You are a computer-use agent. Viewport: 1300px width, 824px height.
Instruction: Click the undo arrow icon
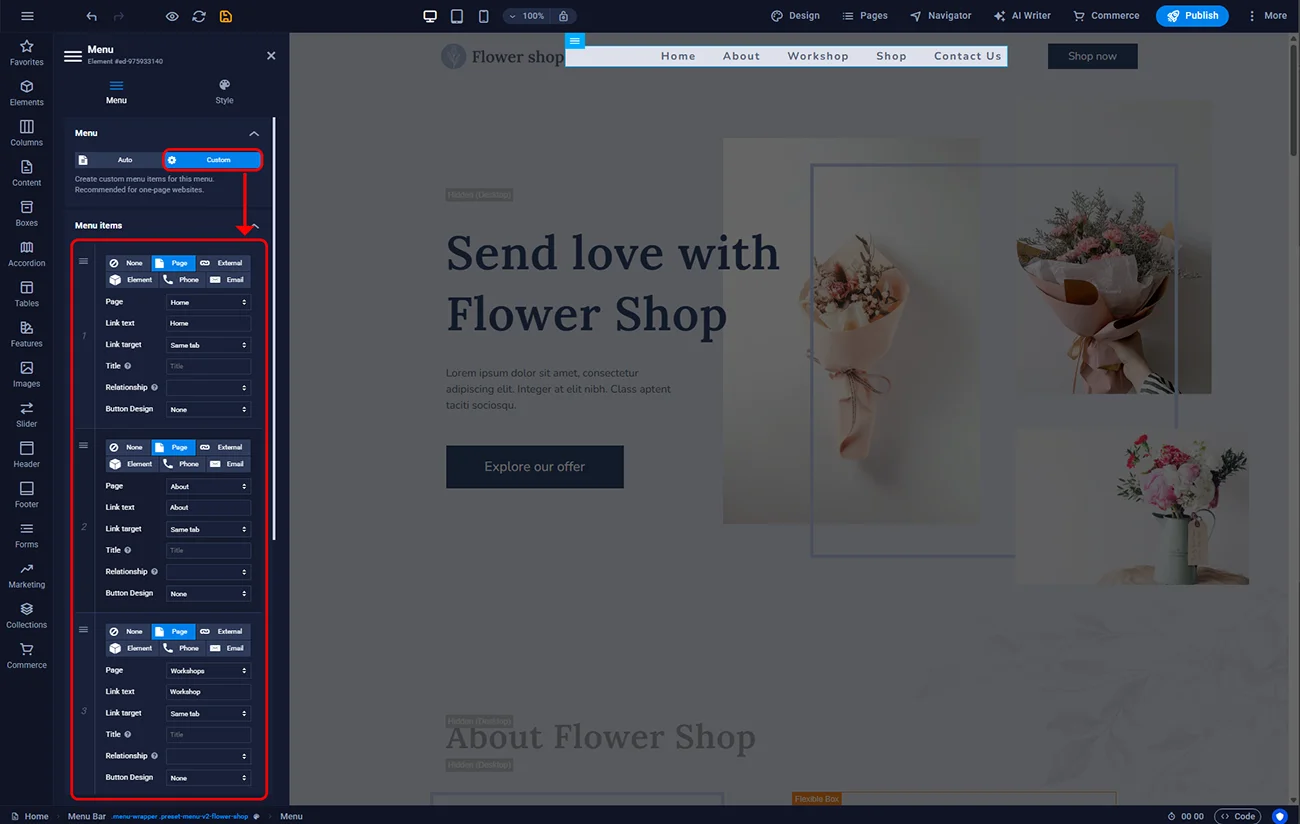92,16
